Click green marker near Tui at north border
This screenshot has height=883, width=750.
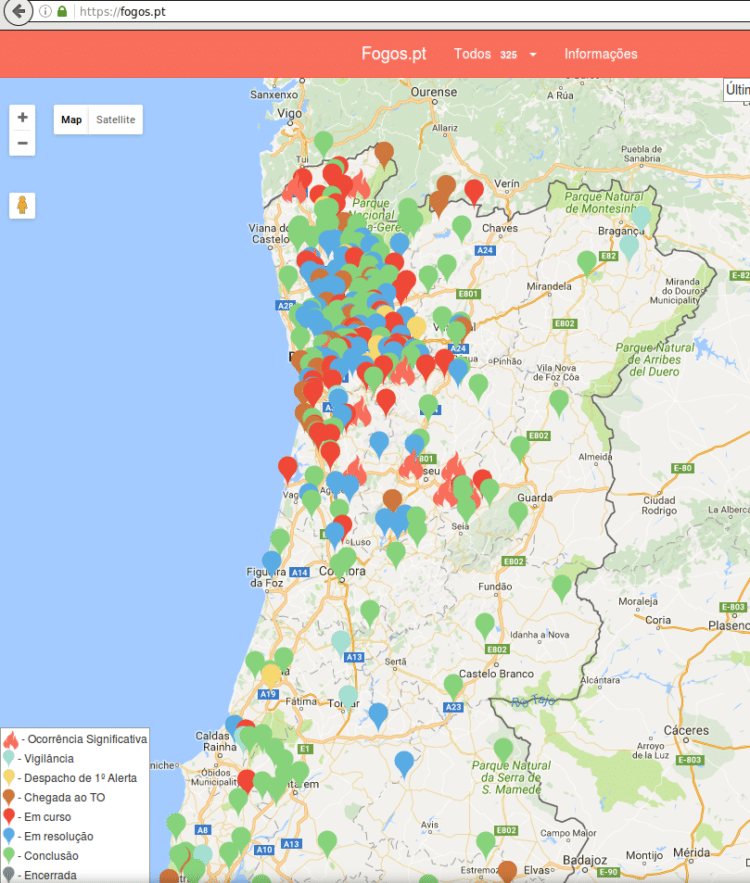(323, 143)
